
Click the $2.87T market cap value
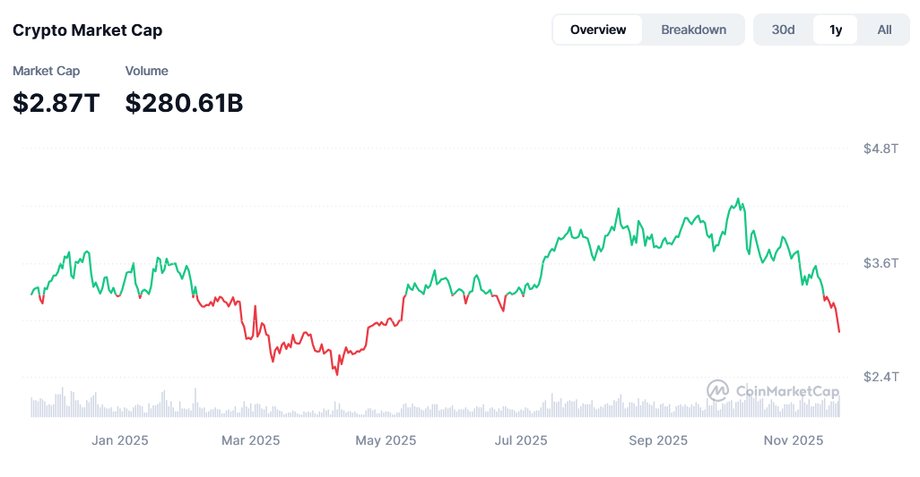pos(56,102)
